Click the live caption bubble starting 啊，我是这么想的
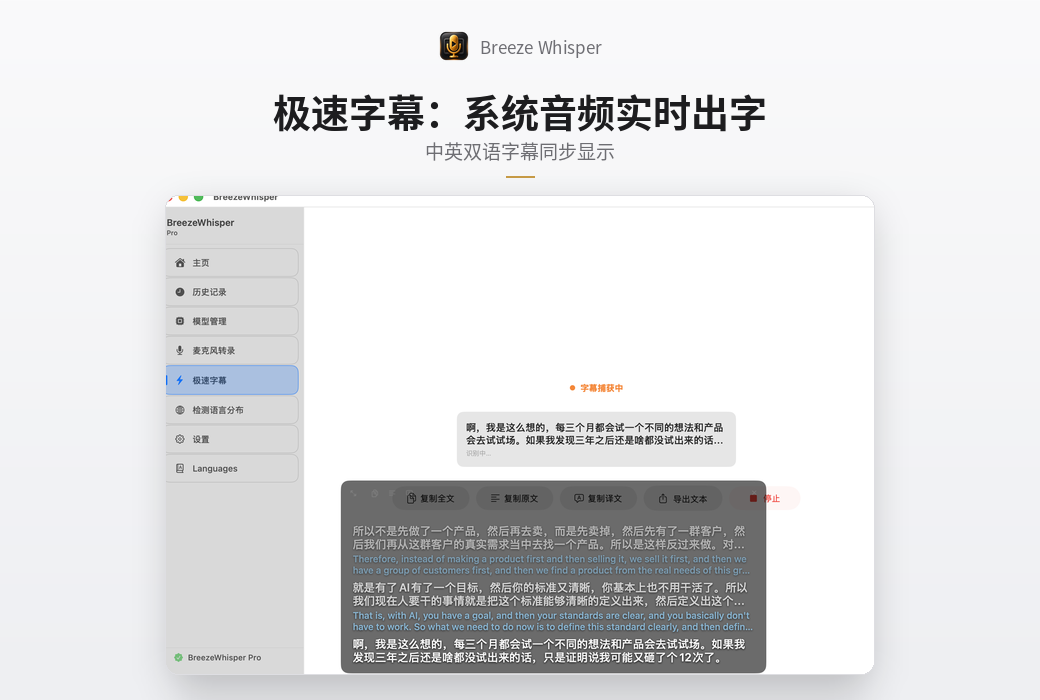Image resolution: width=1040 pixels, height=700 pixels. point(596,439)
